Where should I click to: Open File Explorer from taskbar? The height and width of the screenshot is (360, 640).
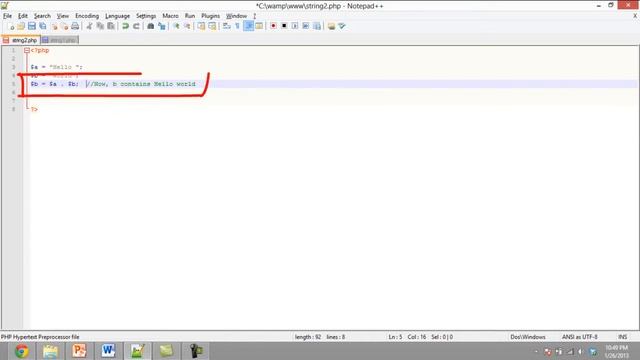coord(51,351)
